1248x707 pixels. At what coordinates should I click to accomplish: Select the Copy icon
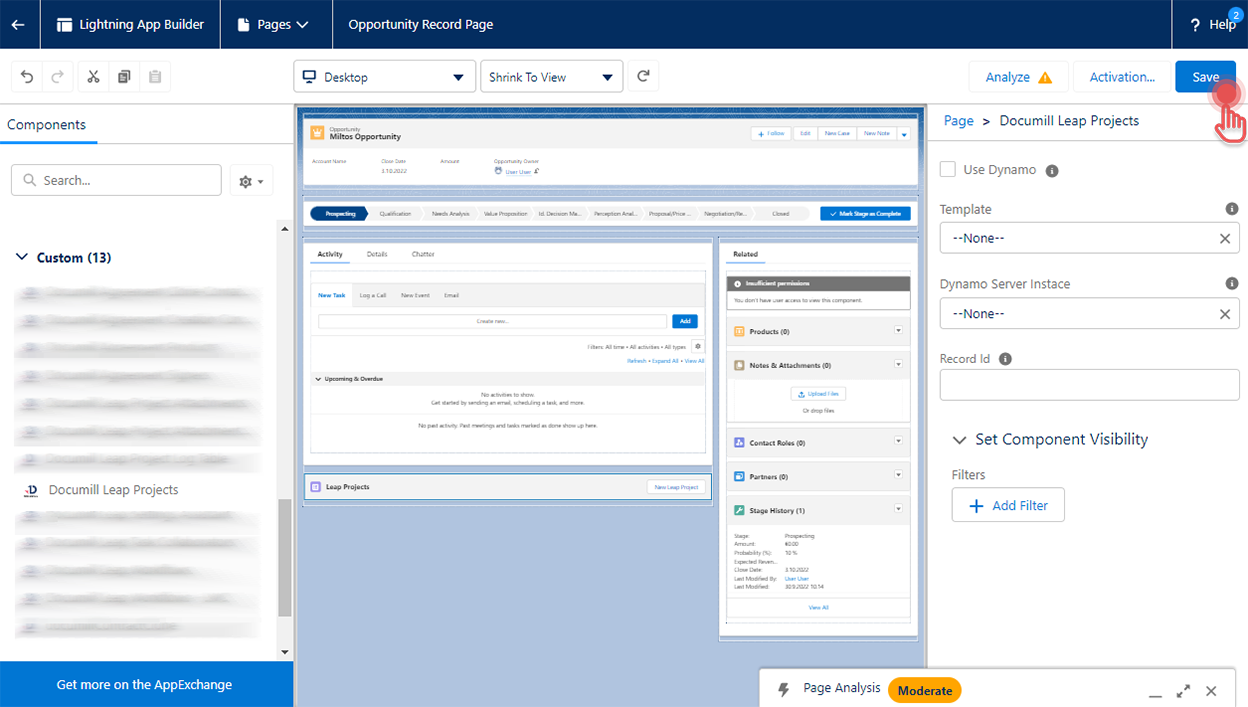(x=124, y=76)
